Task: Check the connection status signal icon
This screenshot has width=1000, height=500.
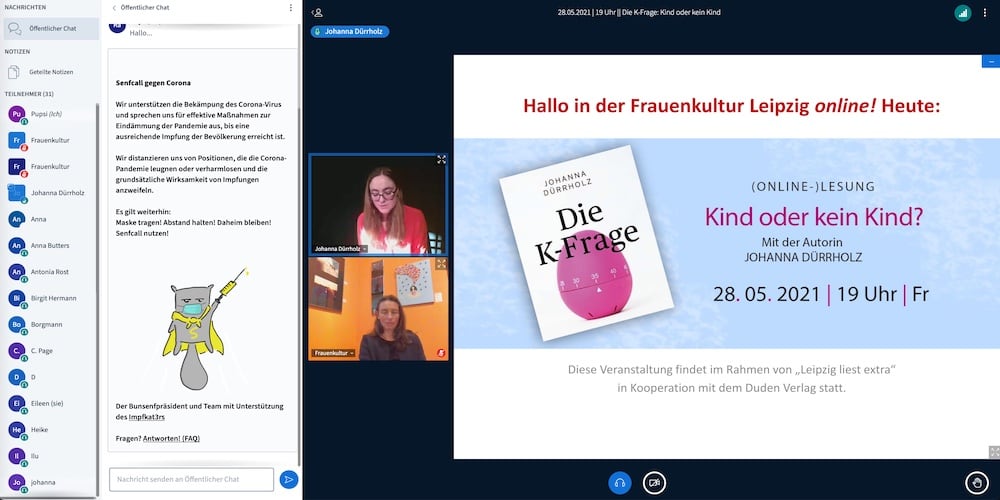Action: pyautogui.click(x=962, y=13)
